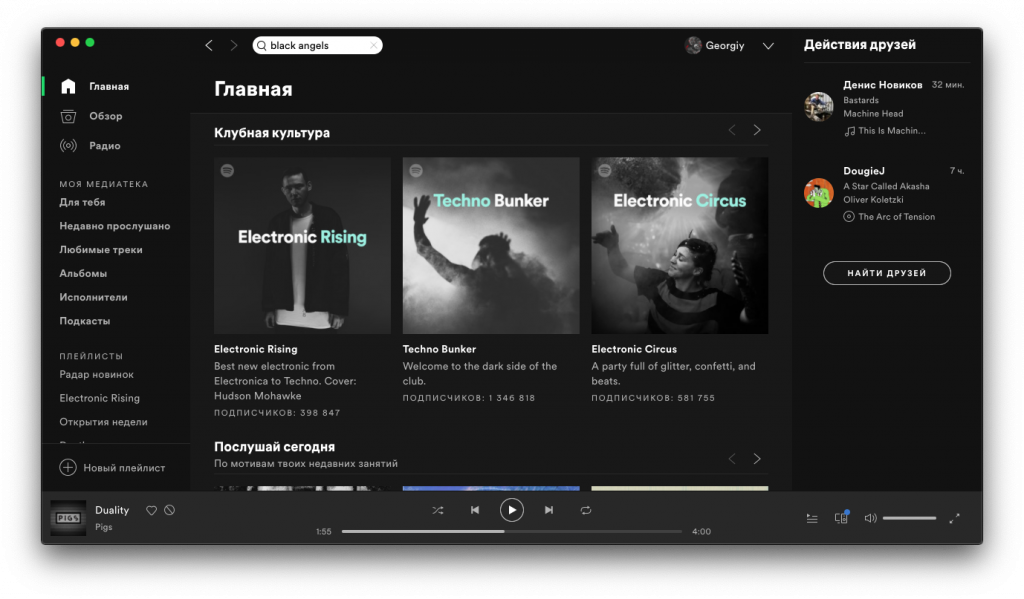Toggle repeat mode

click(586, 510)
